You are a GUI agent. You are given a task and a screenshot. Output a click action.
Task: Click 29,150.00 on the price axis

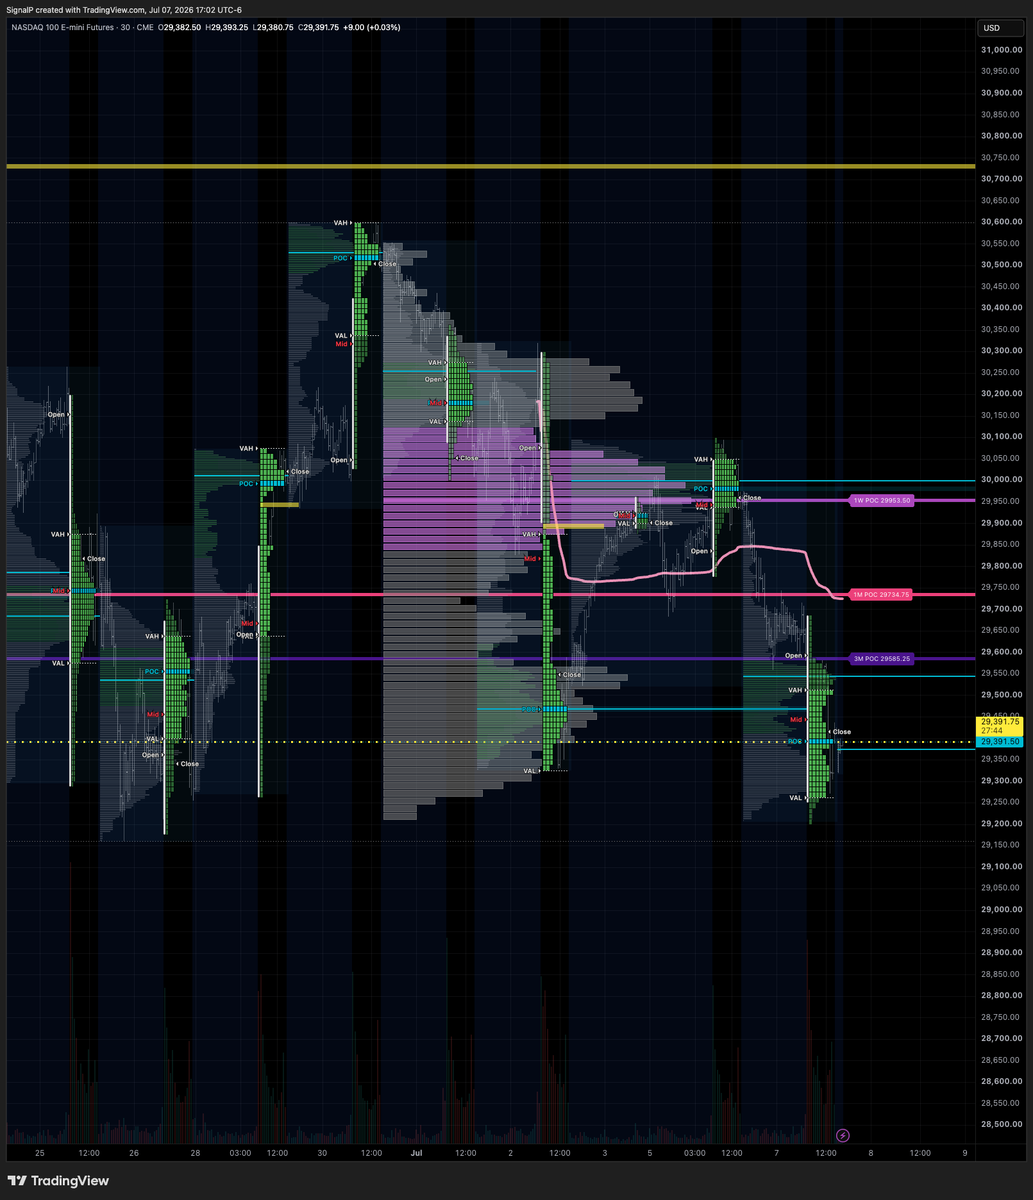[1000, 845]
